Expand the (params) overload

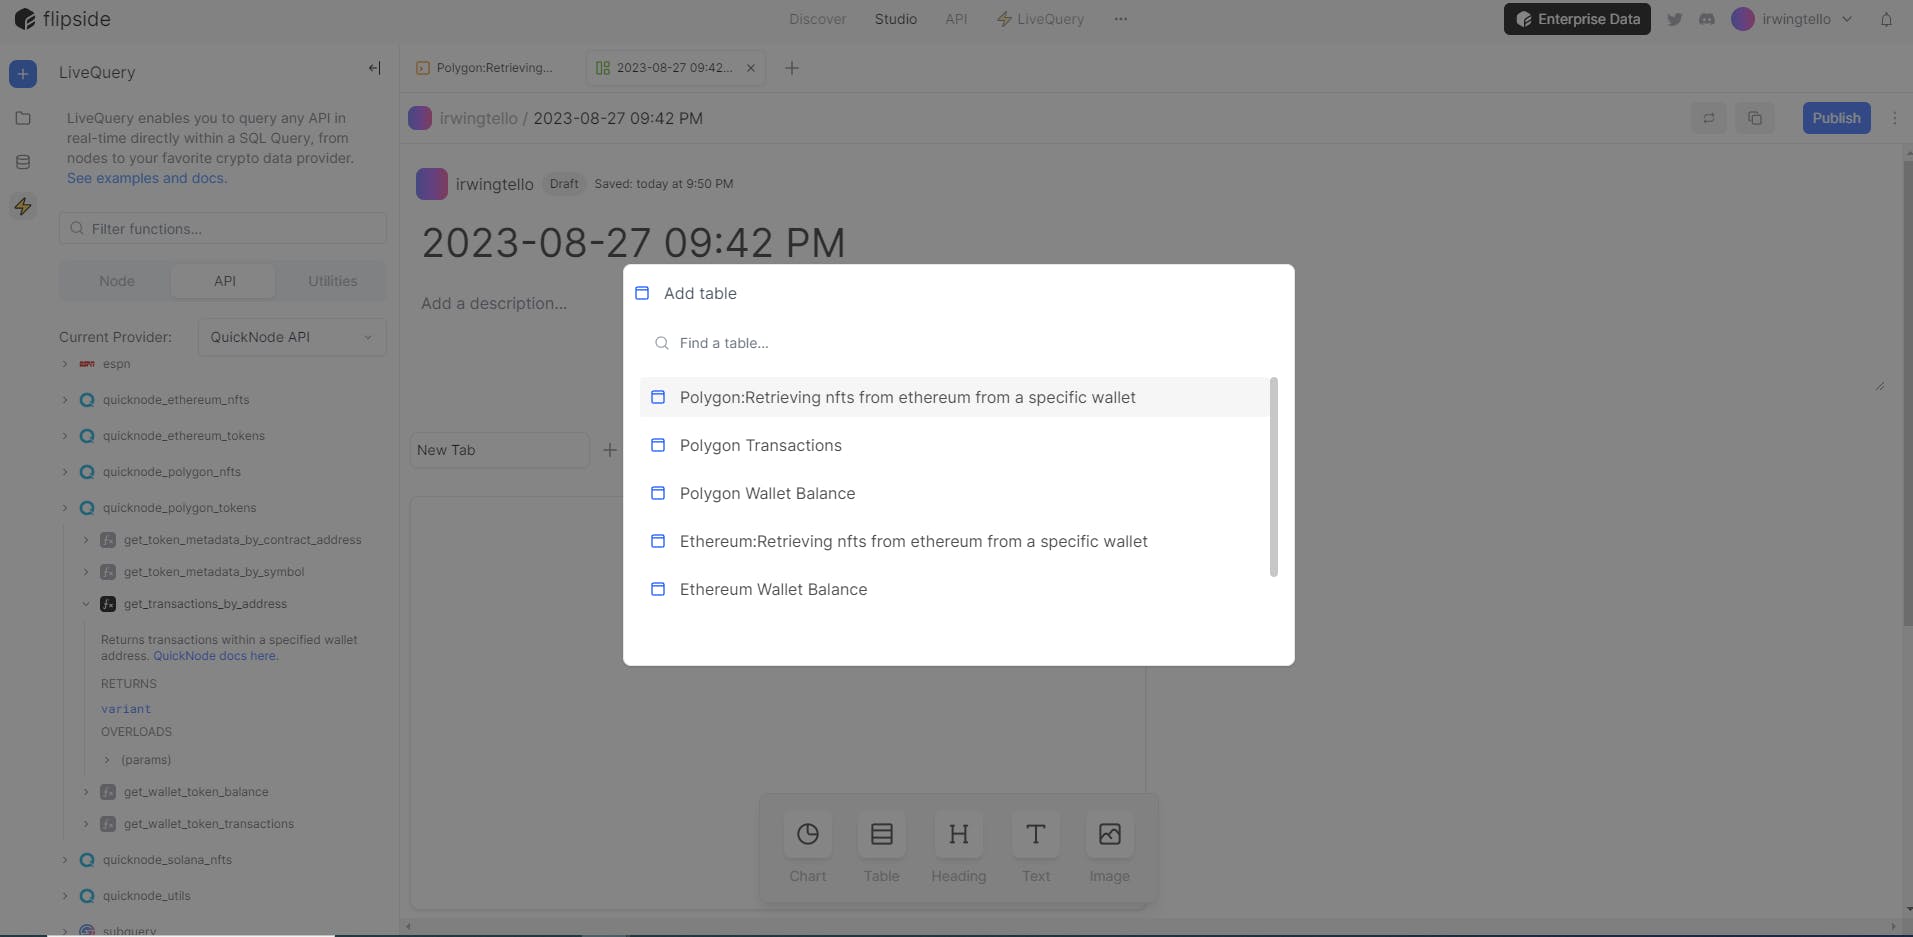(x=107, y=760)
